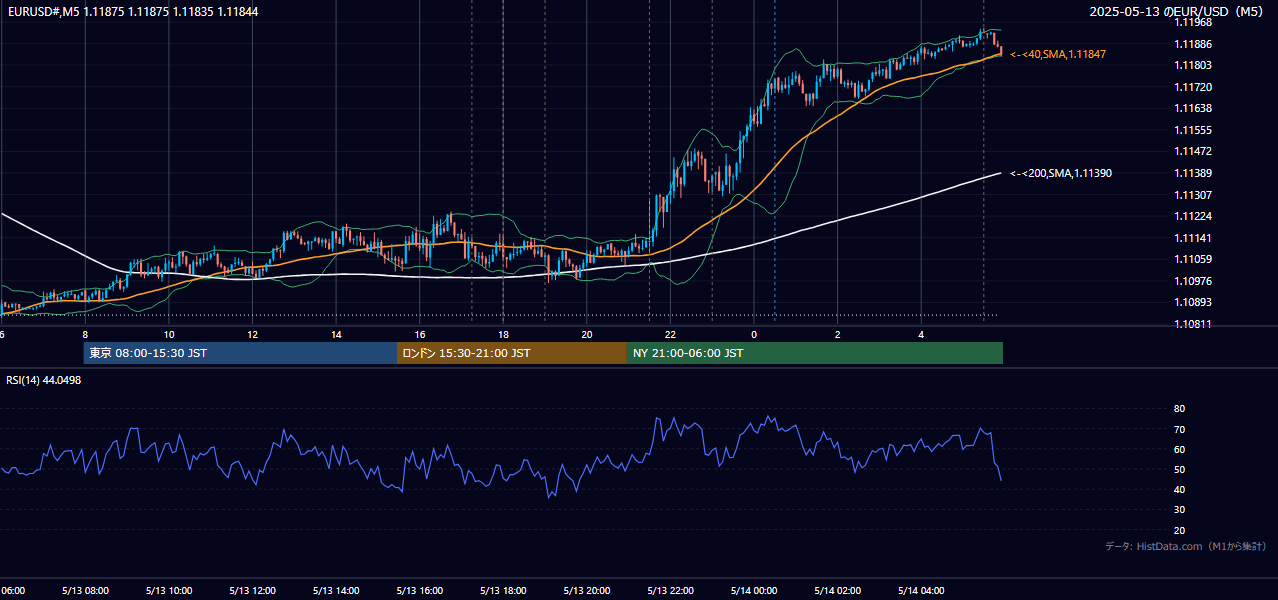This screenshot has height=600, width=1278.
Task: Click RSI scale level 80
Action: pyautogui.click(x=1180, y=409)
